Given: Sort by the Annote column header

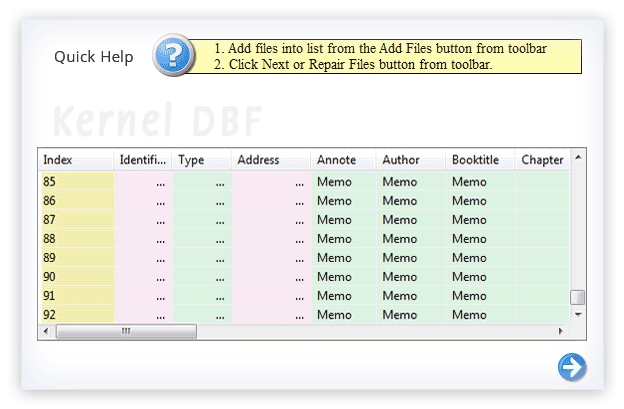Looking at the screenshot, I should 343,160.
